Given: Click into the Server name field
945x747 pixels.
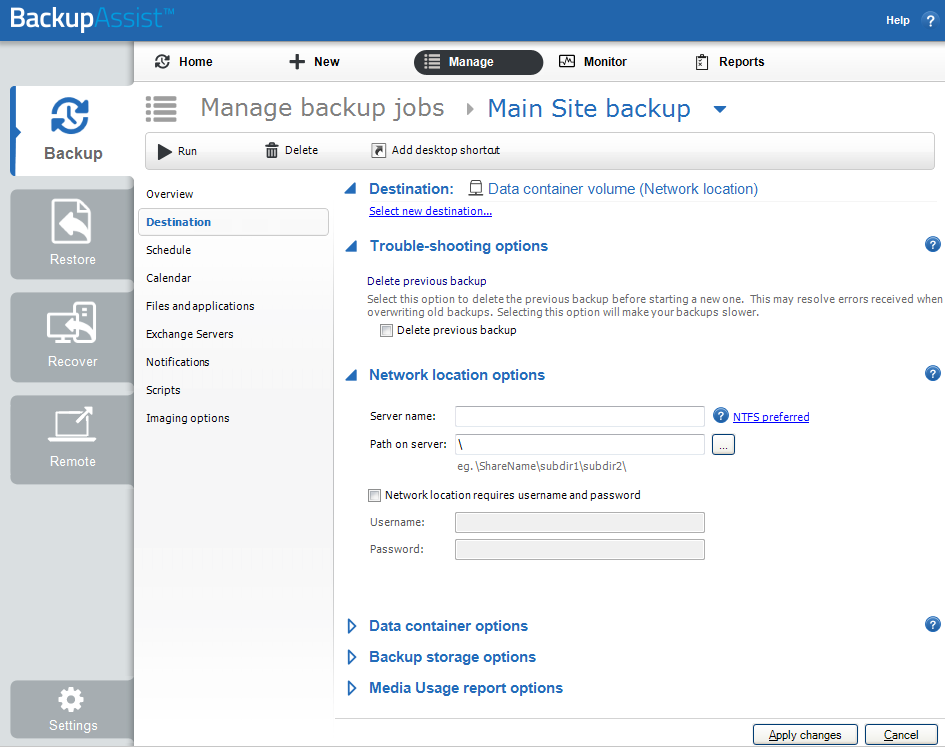Looking at the screenshot, I should [580, 416].
